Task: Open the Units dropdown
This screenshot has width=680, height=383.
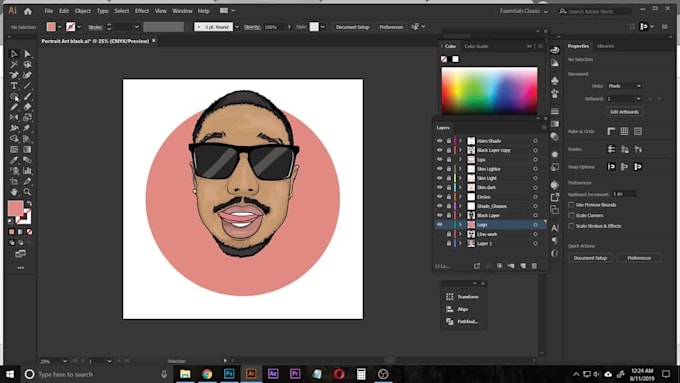Action: (x=624, y=86)
